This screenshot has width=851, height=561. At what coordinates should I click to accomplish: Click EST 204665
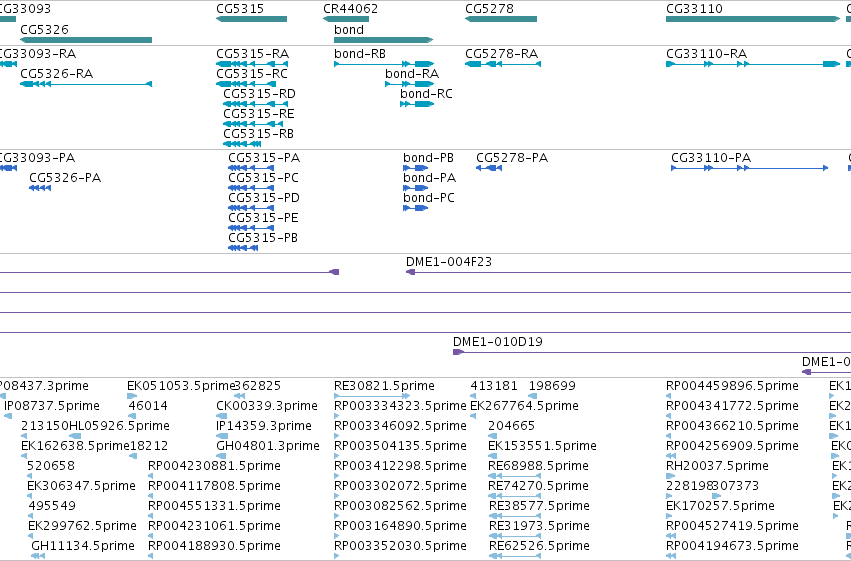click(x=511, y=426)
